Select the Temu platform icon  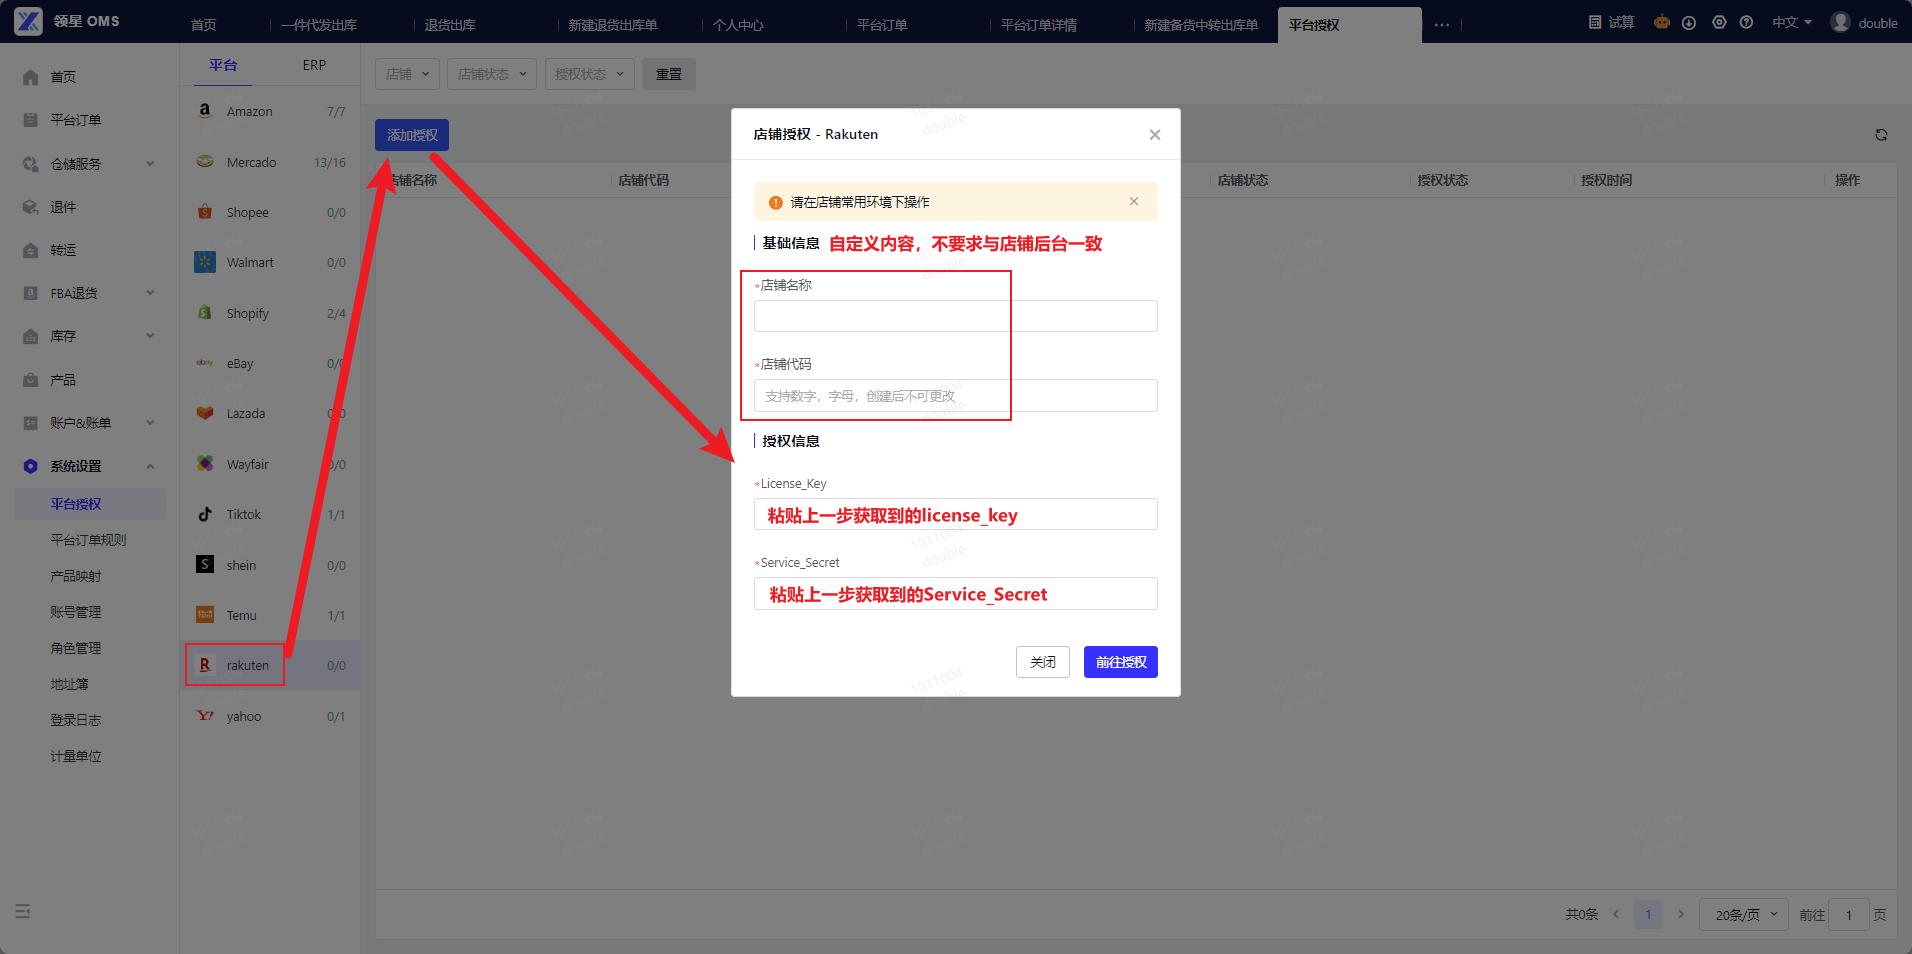(x=205, y=615)
